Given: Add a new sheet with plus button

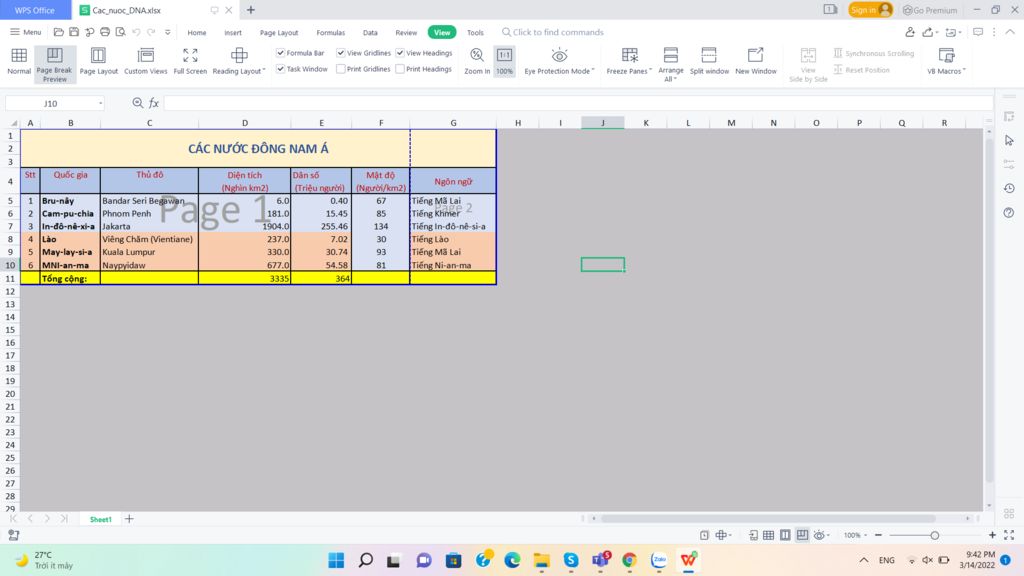Looking at the screenshot, I should [x=129, y=519].
